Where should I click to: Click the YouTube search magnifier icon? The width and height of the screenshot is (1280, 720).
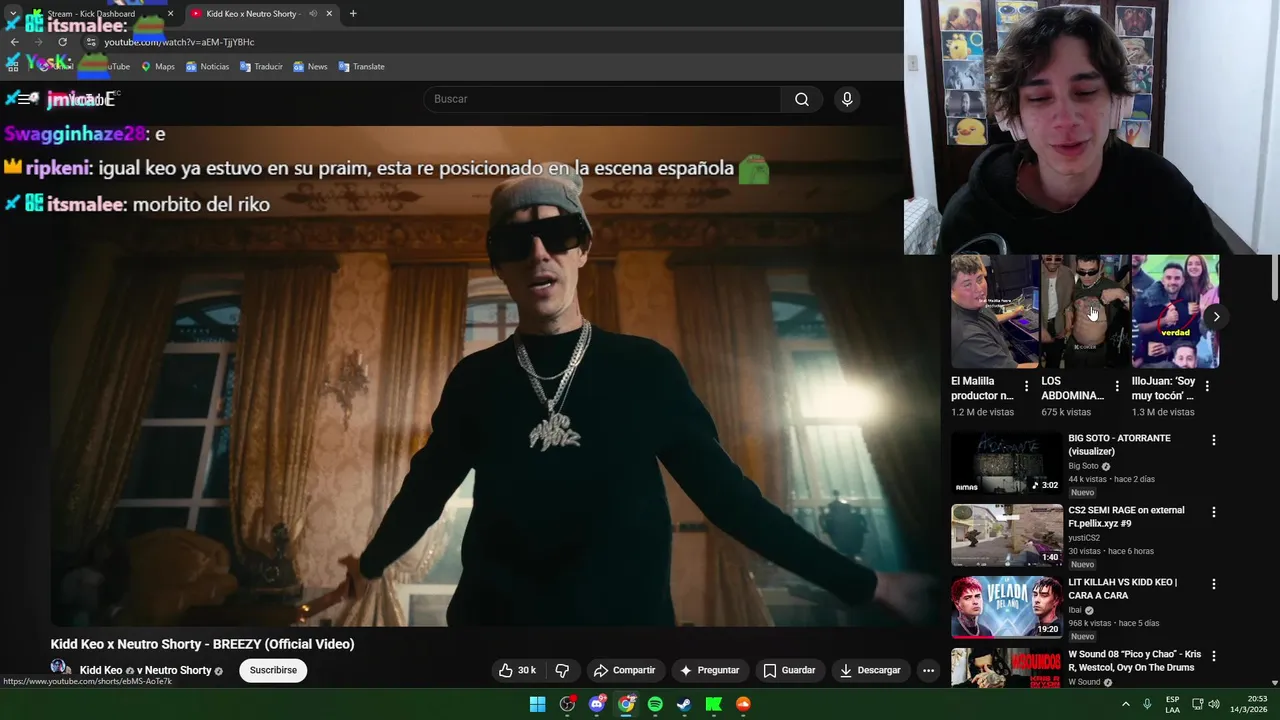[802, 99]
